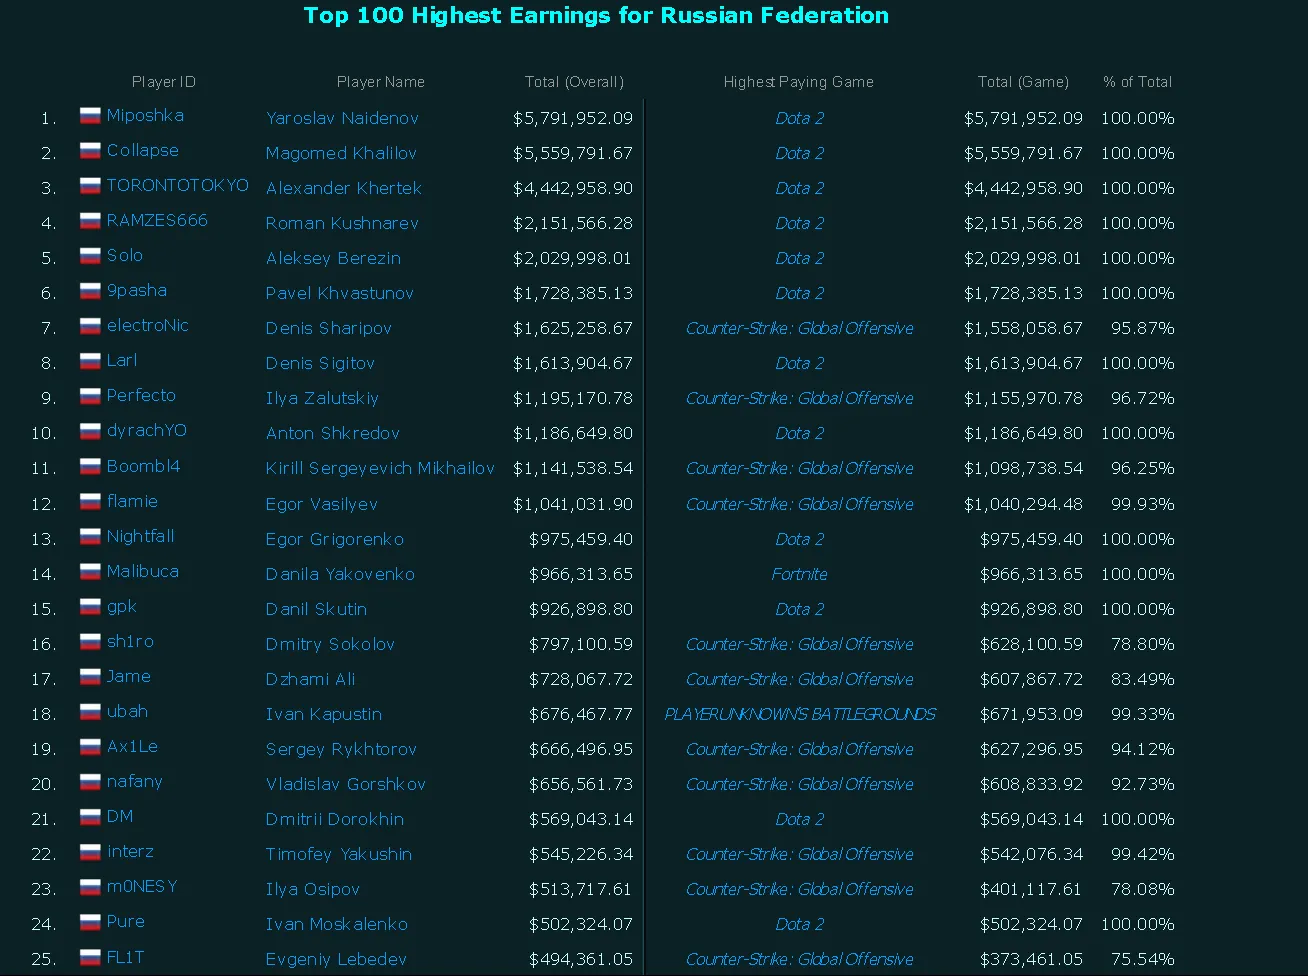Click the flag icon next to interz
The width and height of the screenshot is (1308, 976).
coord(90,852)
